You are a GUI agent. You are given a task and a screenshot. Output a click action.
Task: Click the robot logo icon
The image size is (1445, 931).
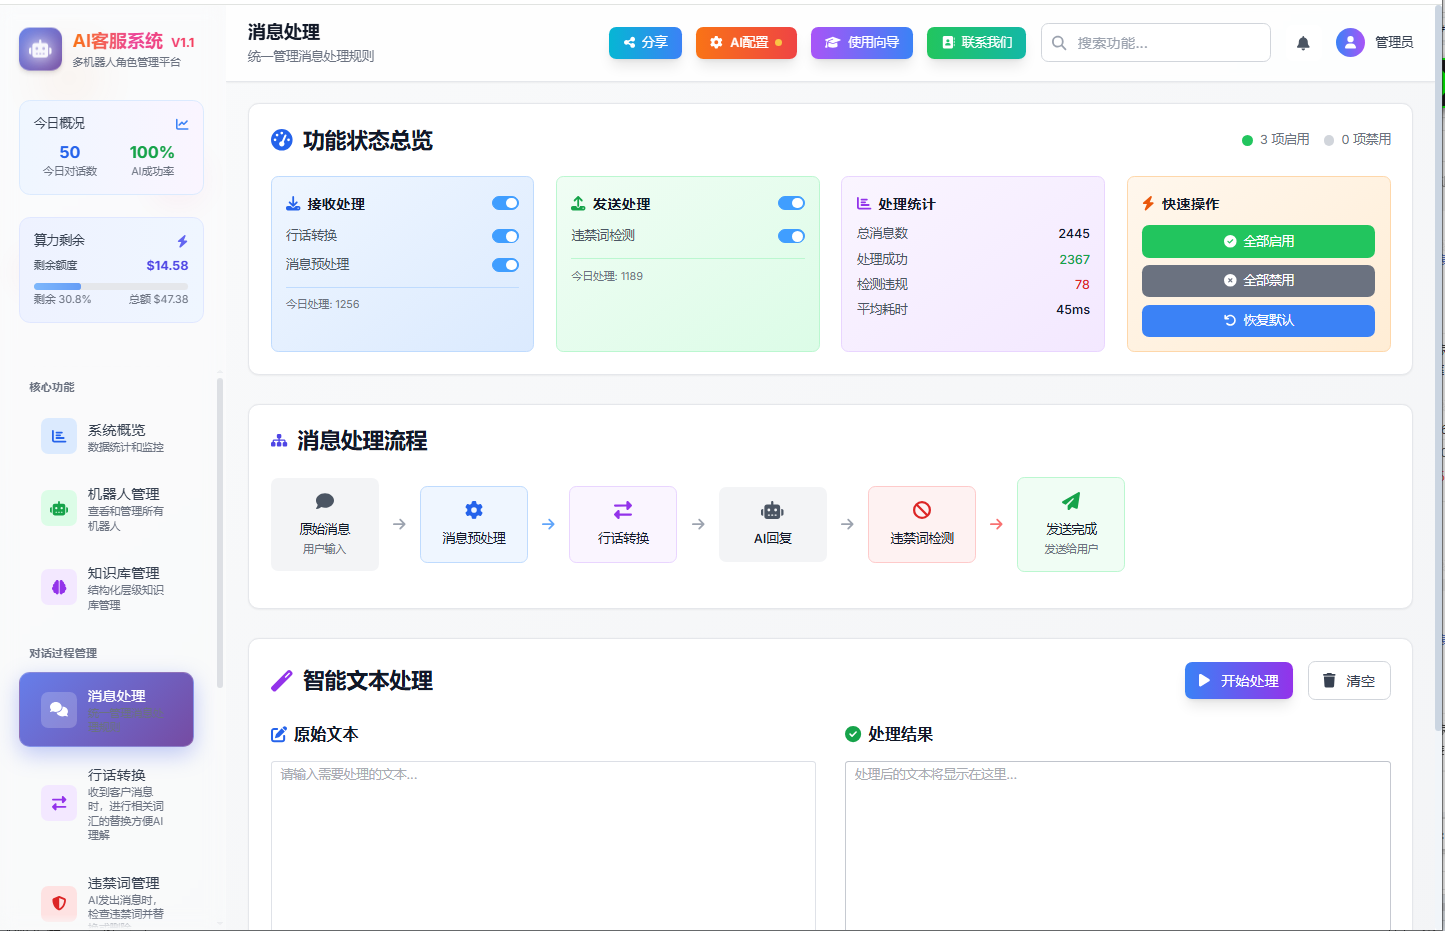click(x=40, y=49)
